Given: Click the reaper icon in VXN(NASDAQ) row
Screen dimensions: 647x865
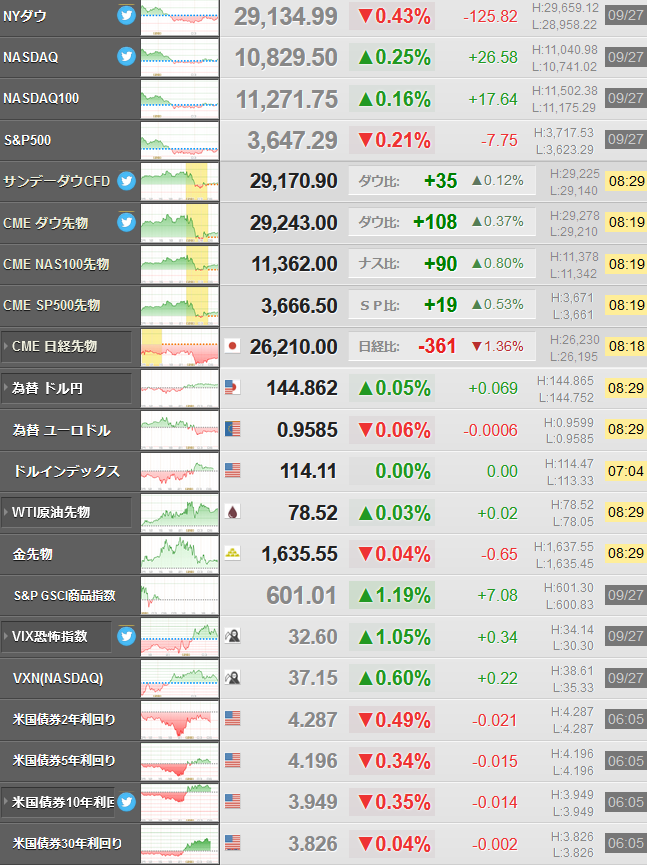Looking at the screenshot, I should [232, 677].
